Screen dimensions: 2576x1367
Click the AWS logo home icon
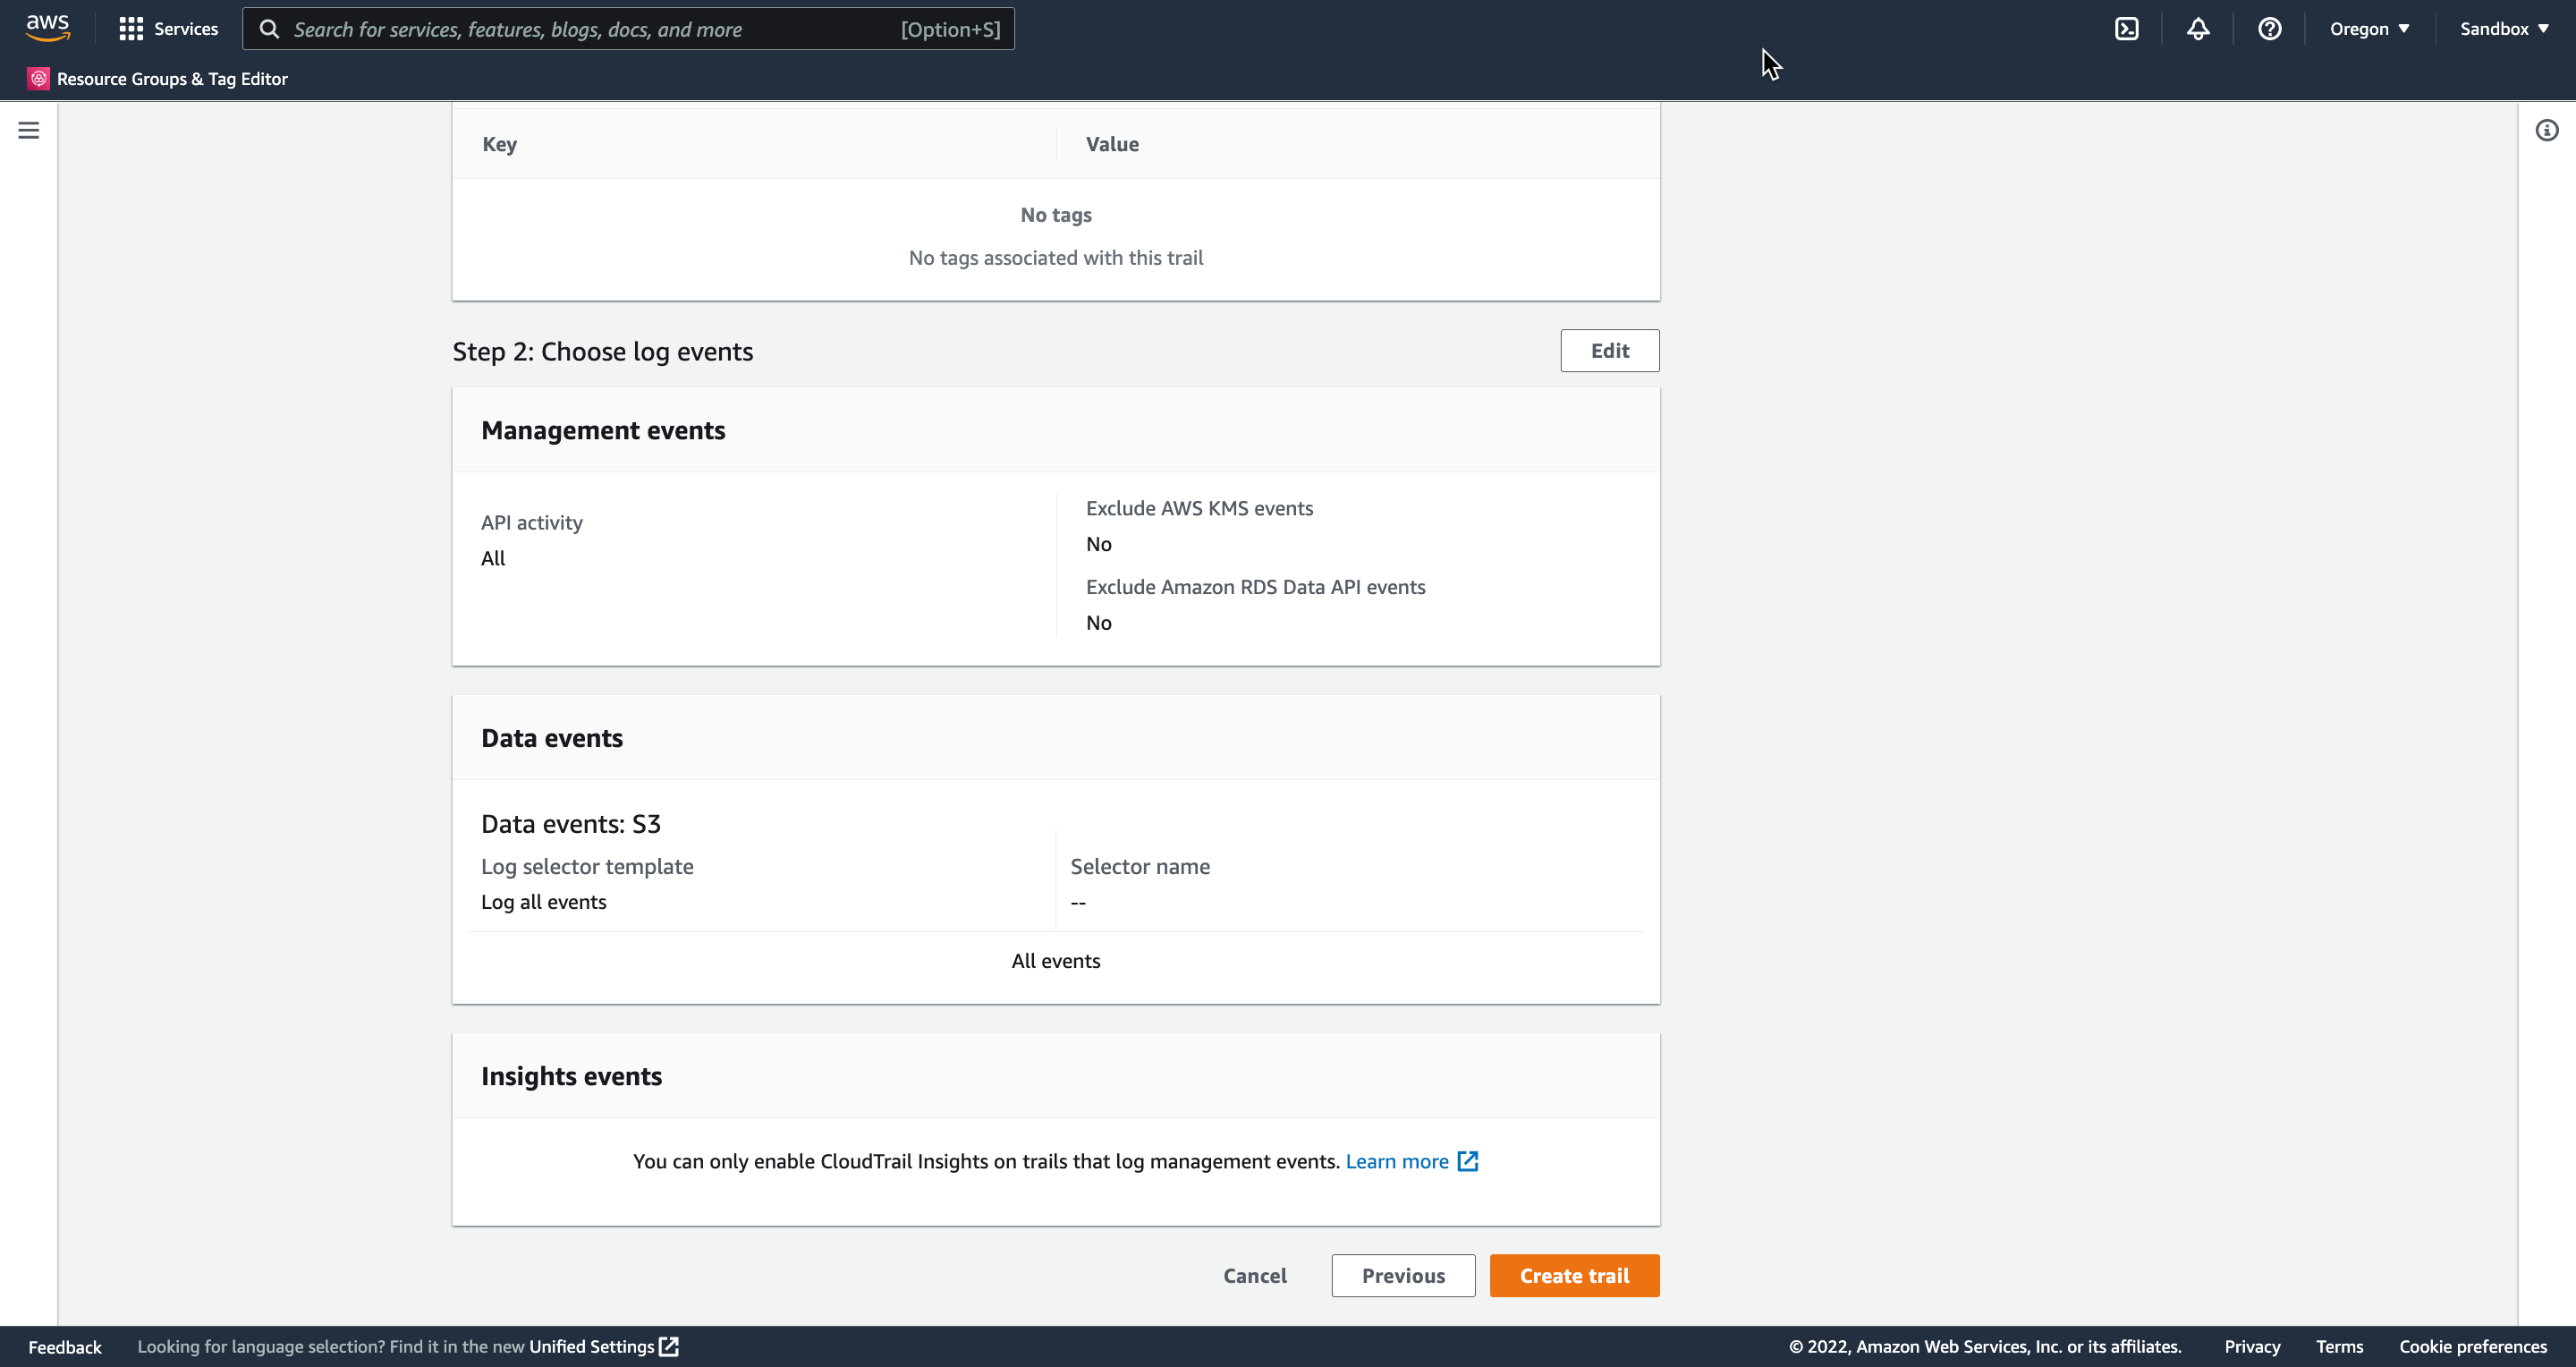point(47,28)
